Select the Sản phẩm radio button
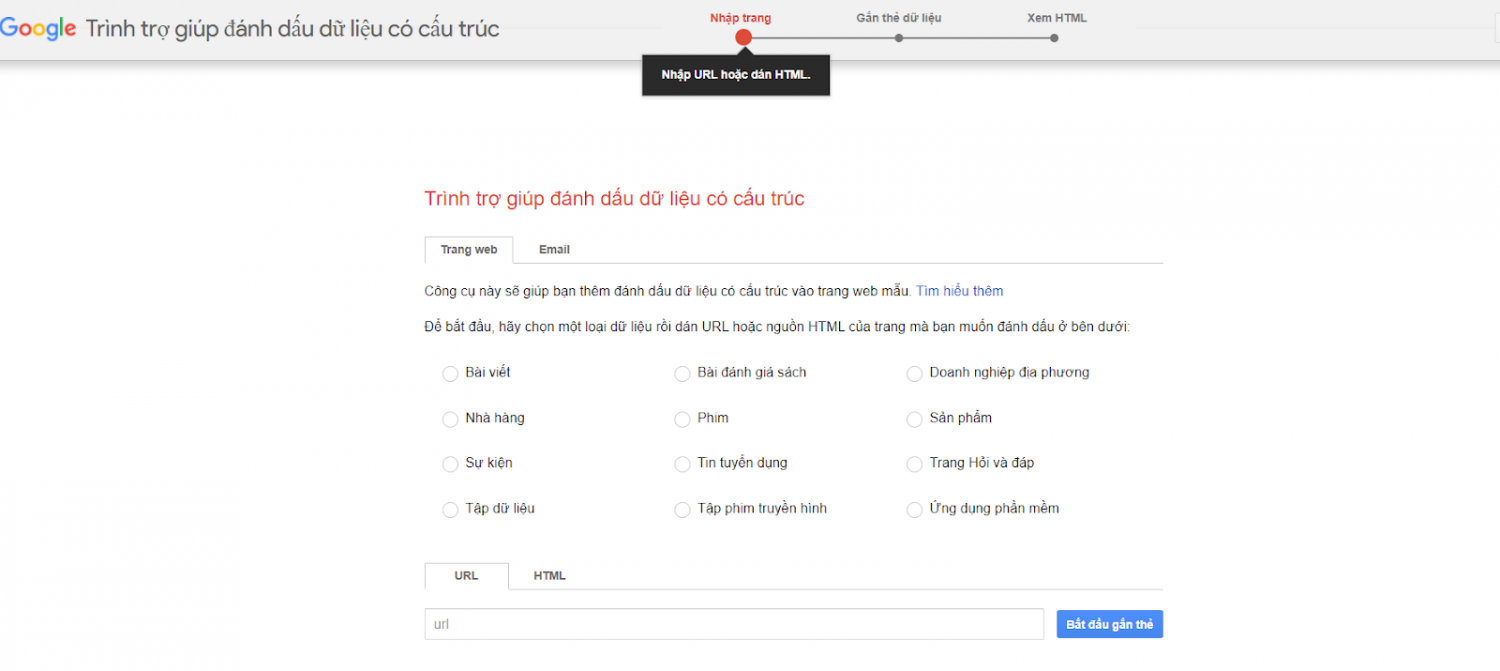This screenshot has width=1500, height=671. coord(914,419)
